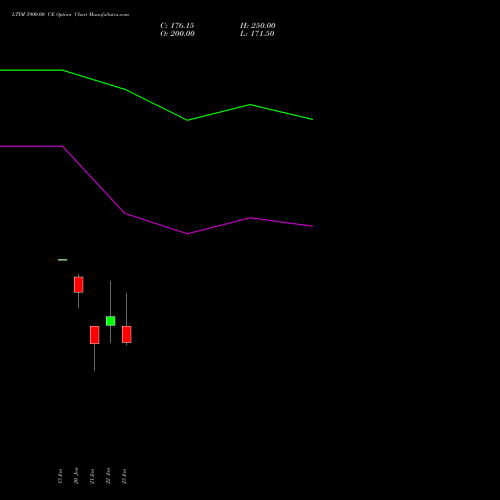This screenshot has width=500, height=500.
Task: Select the red candlestick above 23 Jan
Action: (127, 334)
